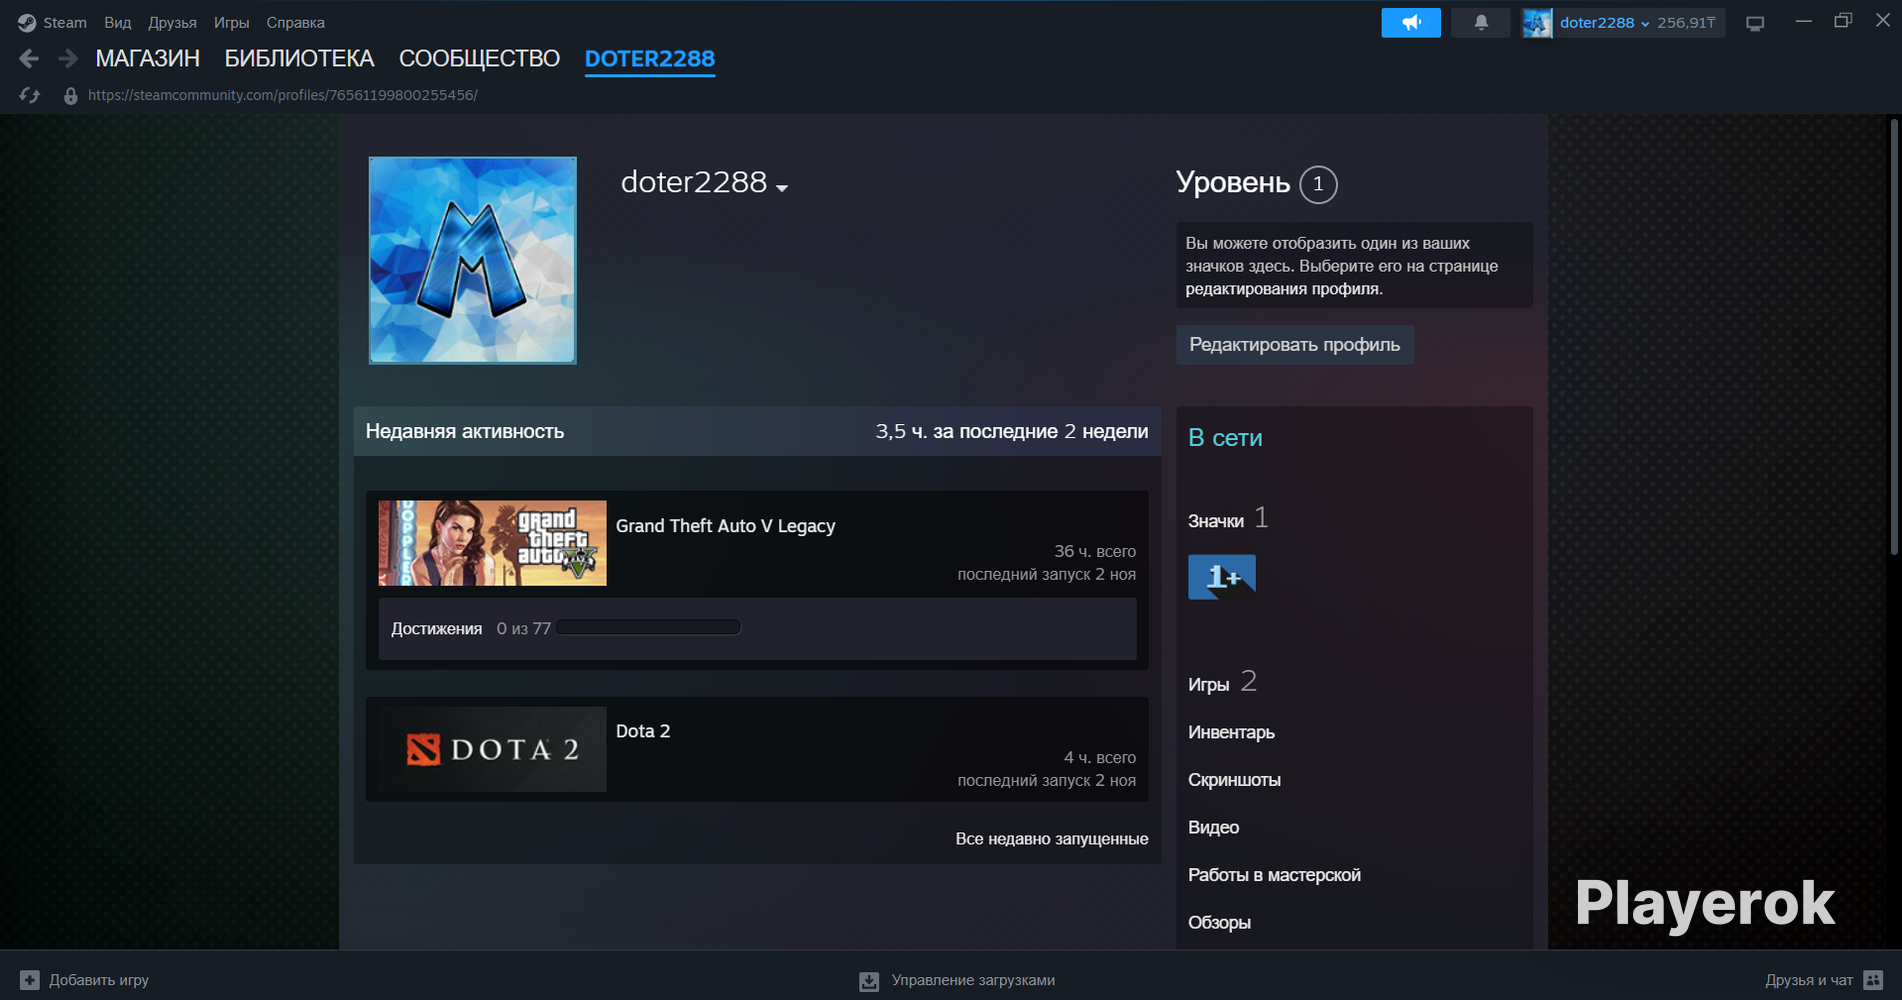Open the Обзоры link
The height and width of the screenshot is (1000, 1902).
point(1219,923)
